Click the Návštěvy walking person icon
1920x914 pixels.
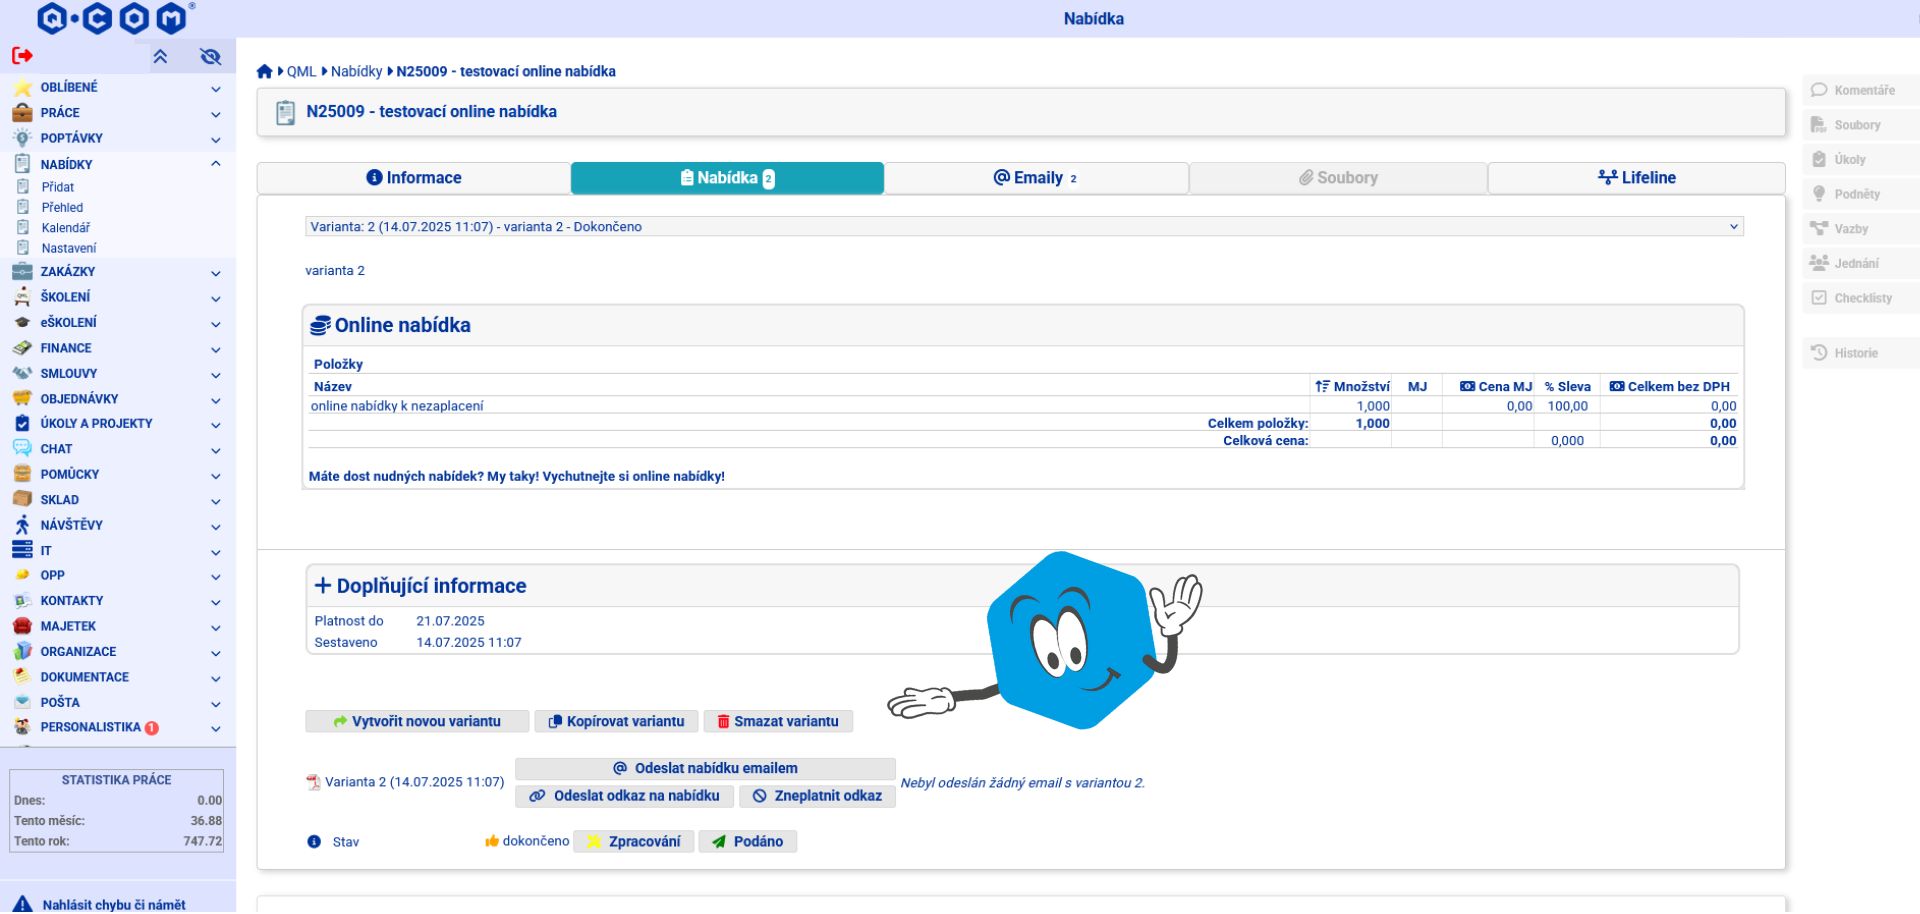point(22,525)
